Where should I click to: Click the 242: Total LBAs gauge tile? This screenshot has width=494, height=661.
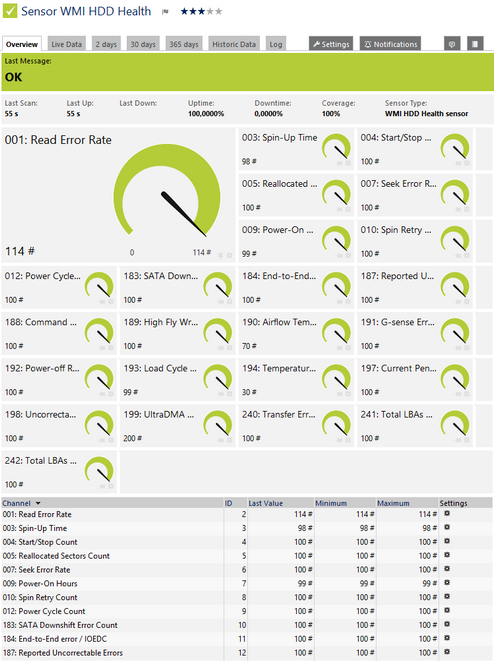(59, 472)
